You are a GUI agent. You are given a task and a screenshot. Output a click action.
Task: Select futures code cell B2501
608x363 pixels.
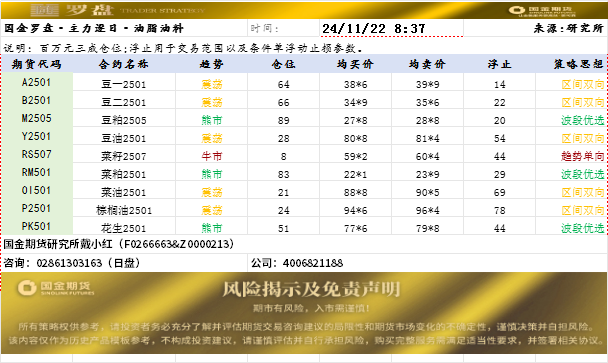(36, 100)
